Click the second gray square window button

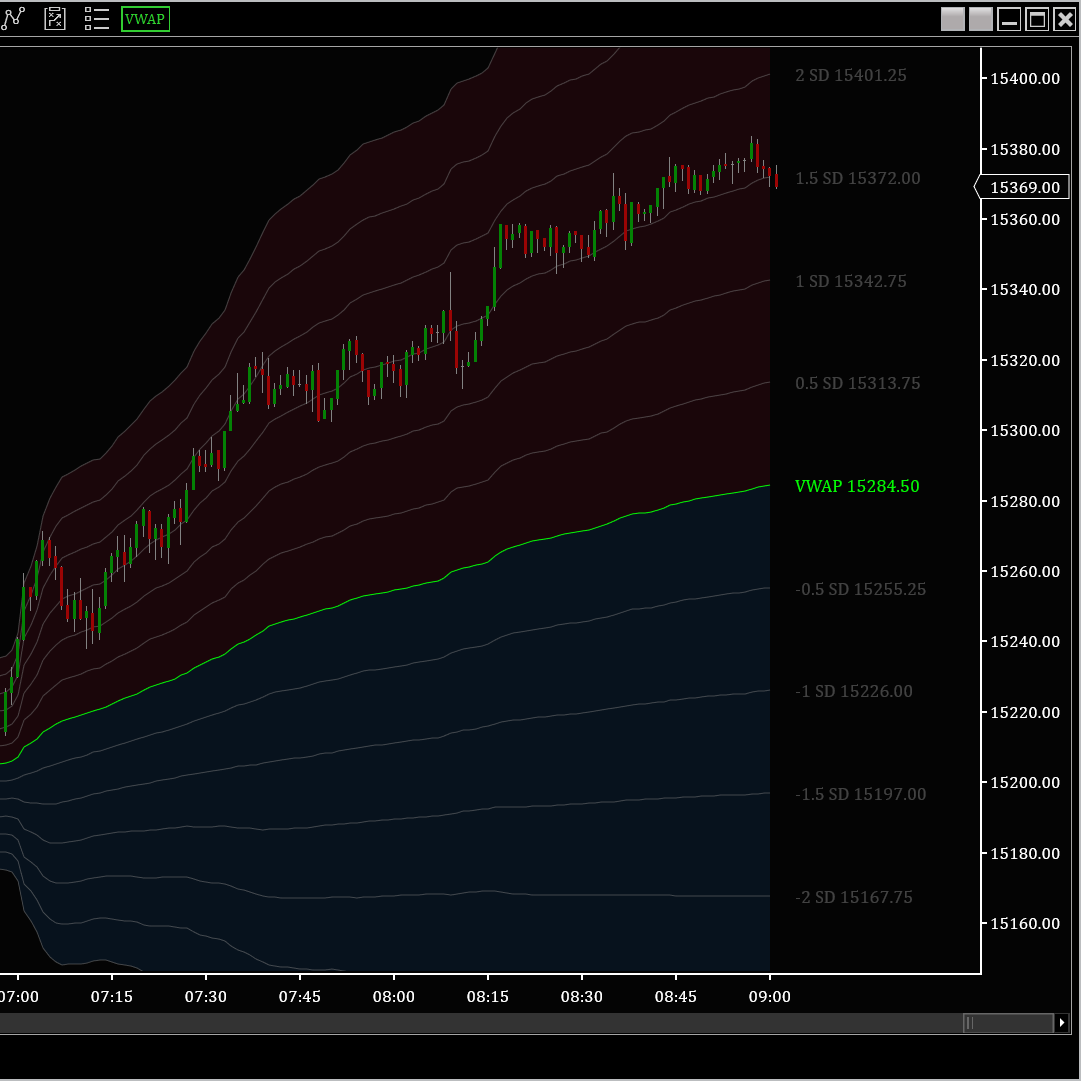pyautogui.click(x=981, y=19)
